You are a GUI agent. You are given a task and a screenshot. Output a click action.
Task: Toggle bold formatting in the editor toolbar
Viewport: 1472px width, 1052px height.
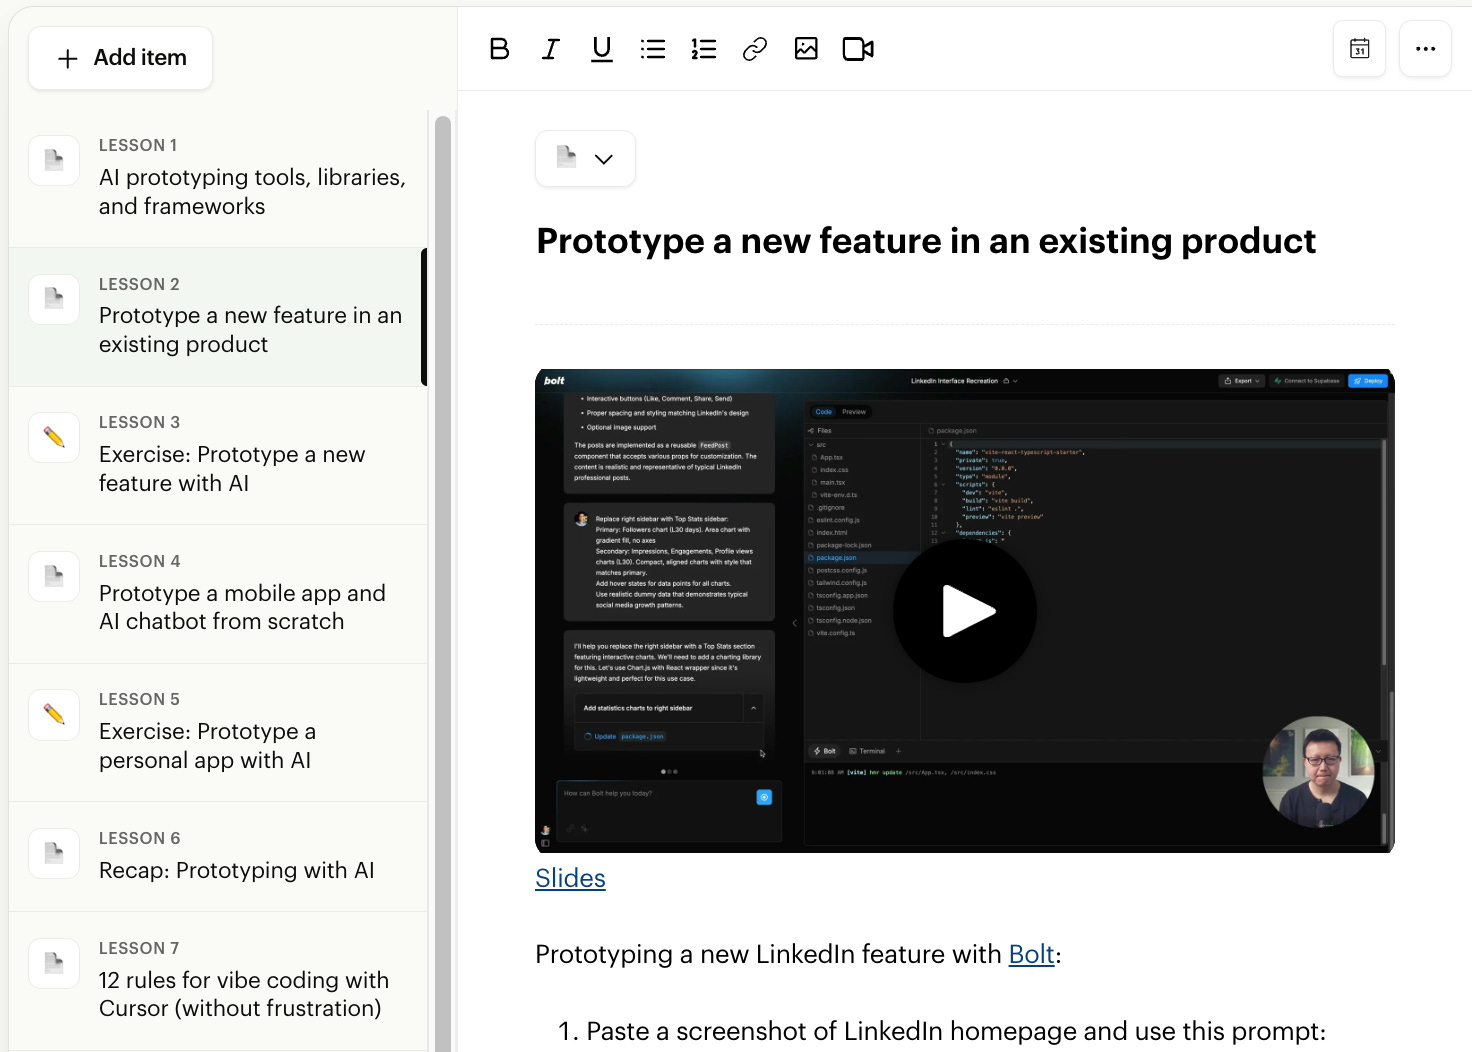tap(499, 49)
